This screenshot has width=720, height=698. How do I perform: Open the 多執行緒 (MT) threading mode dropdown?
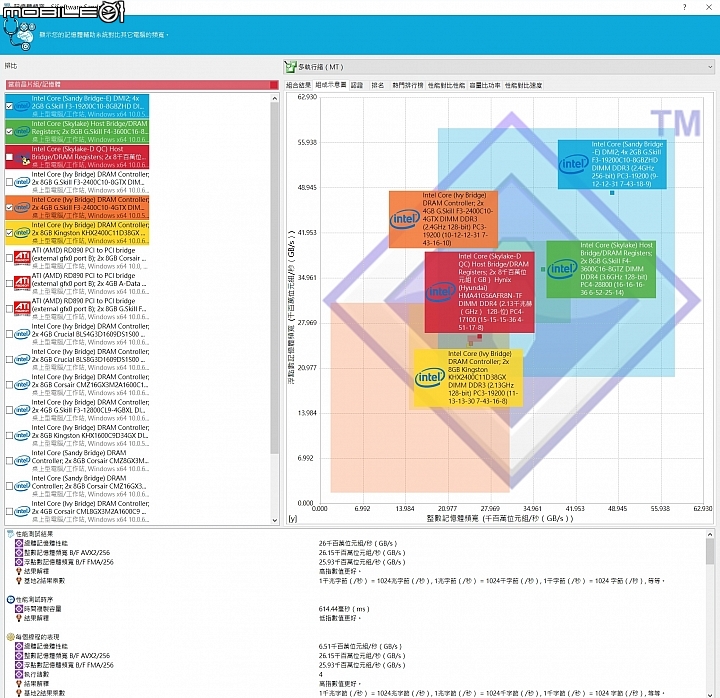(499, 67)
